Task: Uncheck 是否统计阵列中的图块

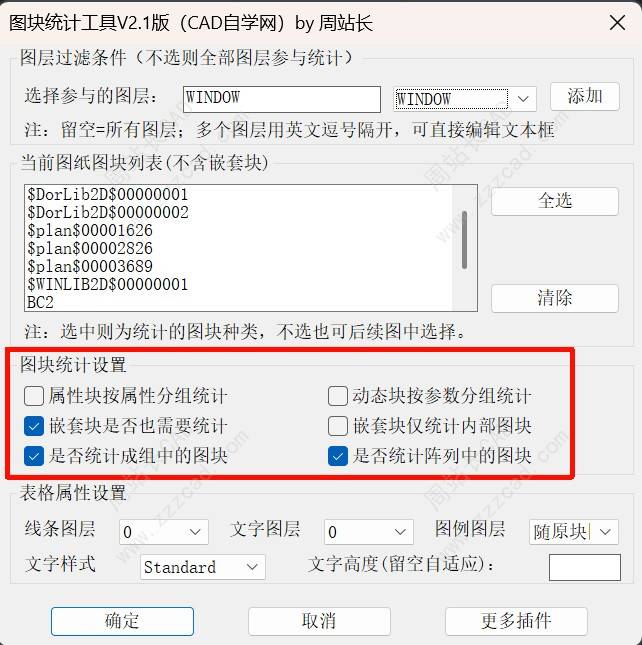Action: pos(338,456)
